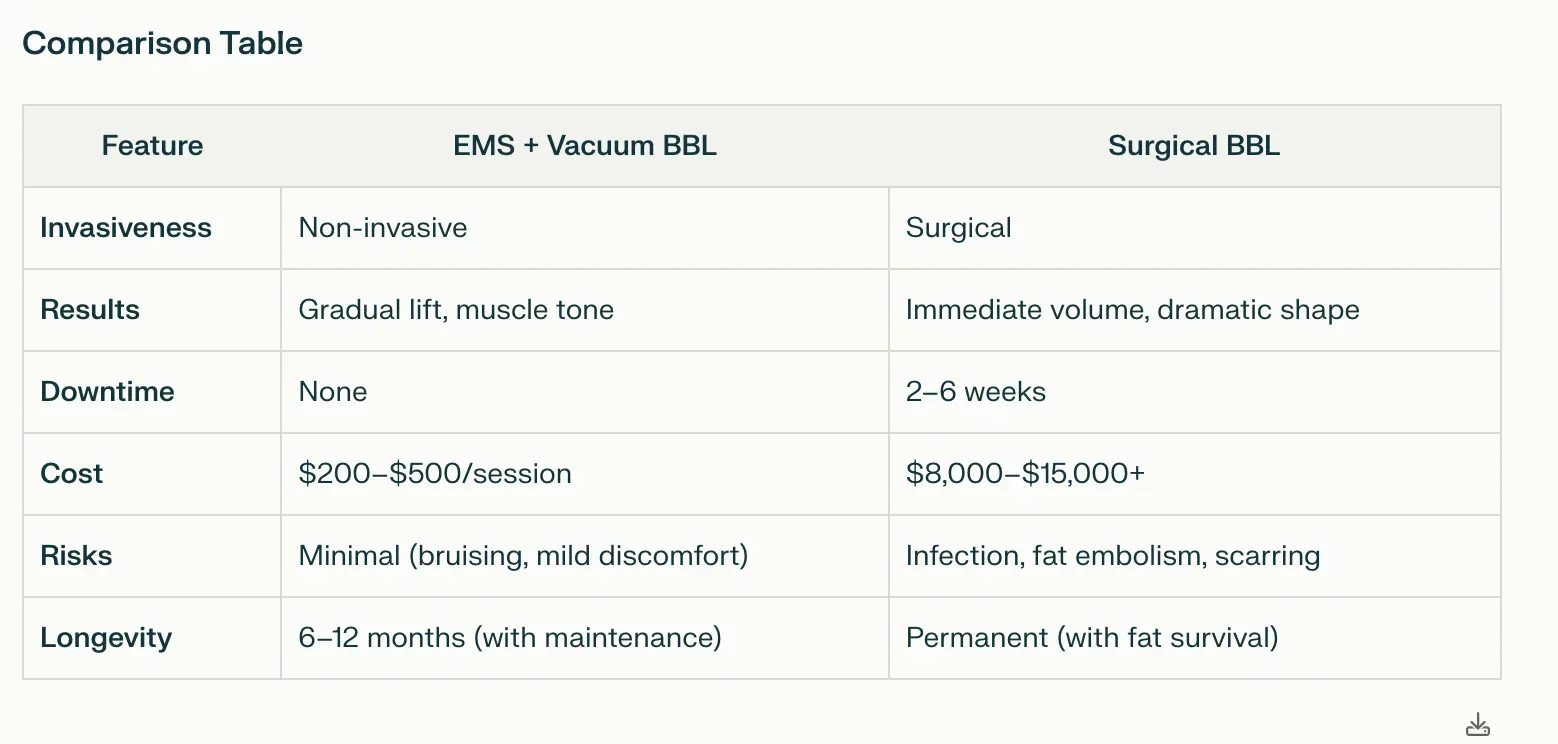Click the $8,000–$15,000+ cell
The width and height of the screenshot is (1558, 744).
click(1194, 474)
